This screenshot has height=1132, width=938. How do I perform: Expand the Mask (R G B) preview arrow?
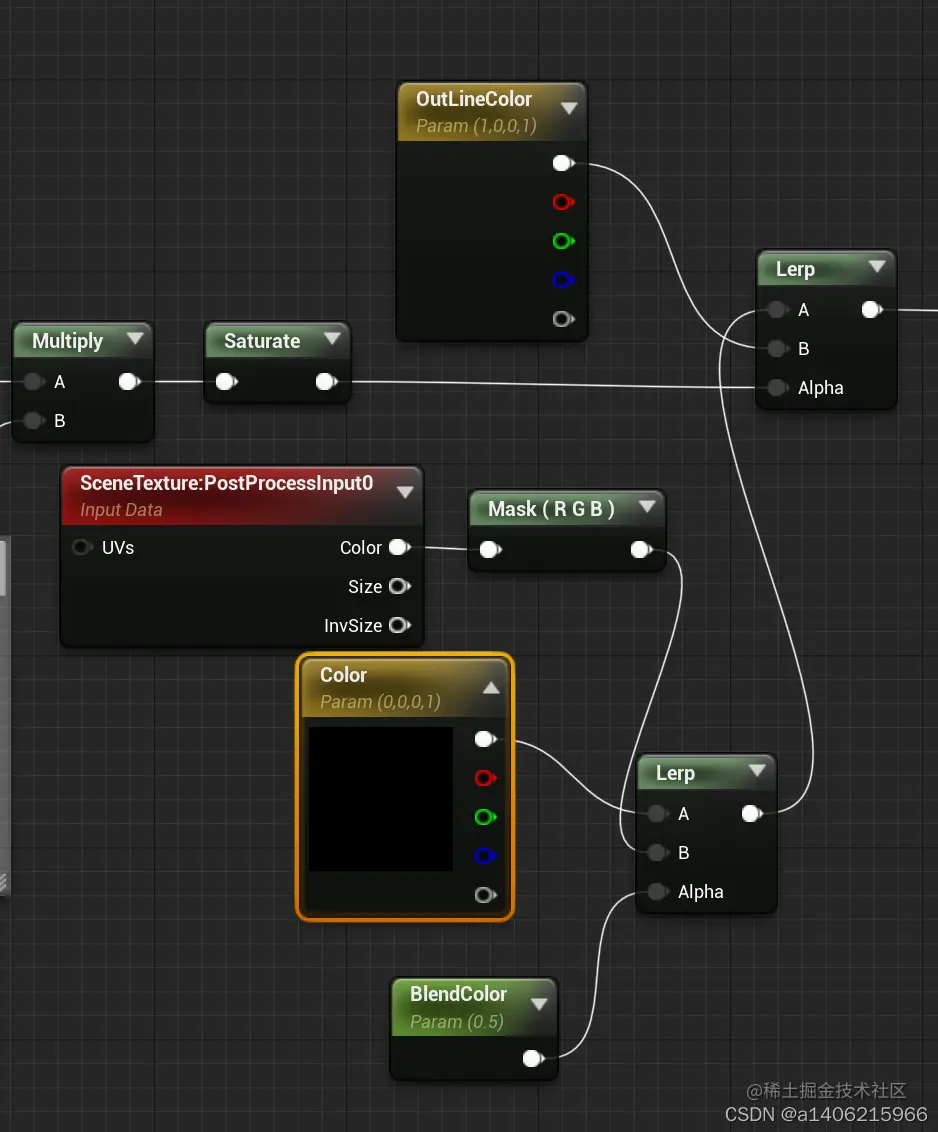(647, 507)
